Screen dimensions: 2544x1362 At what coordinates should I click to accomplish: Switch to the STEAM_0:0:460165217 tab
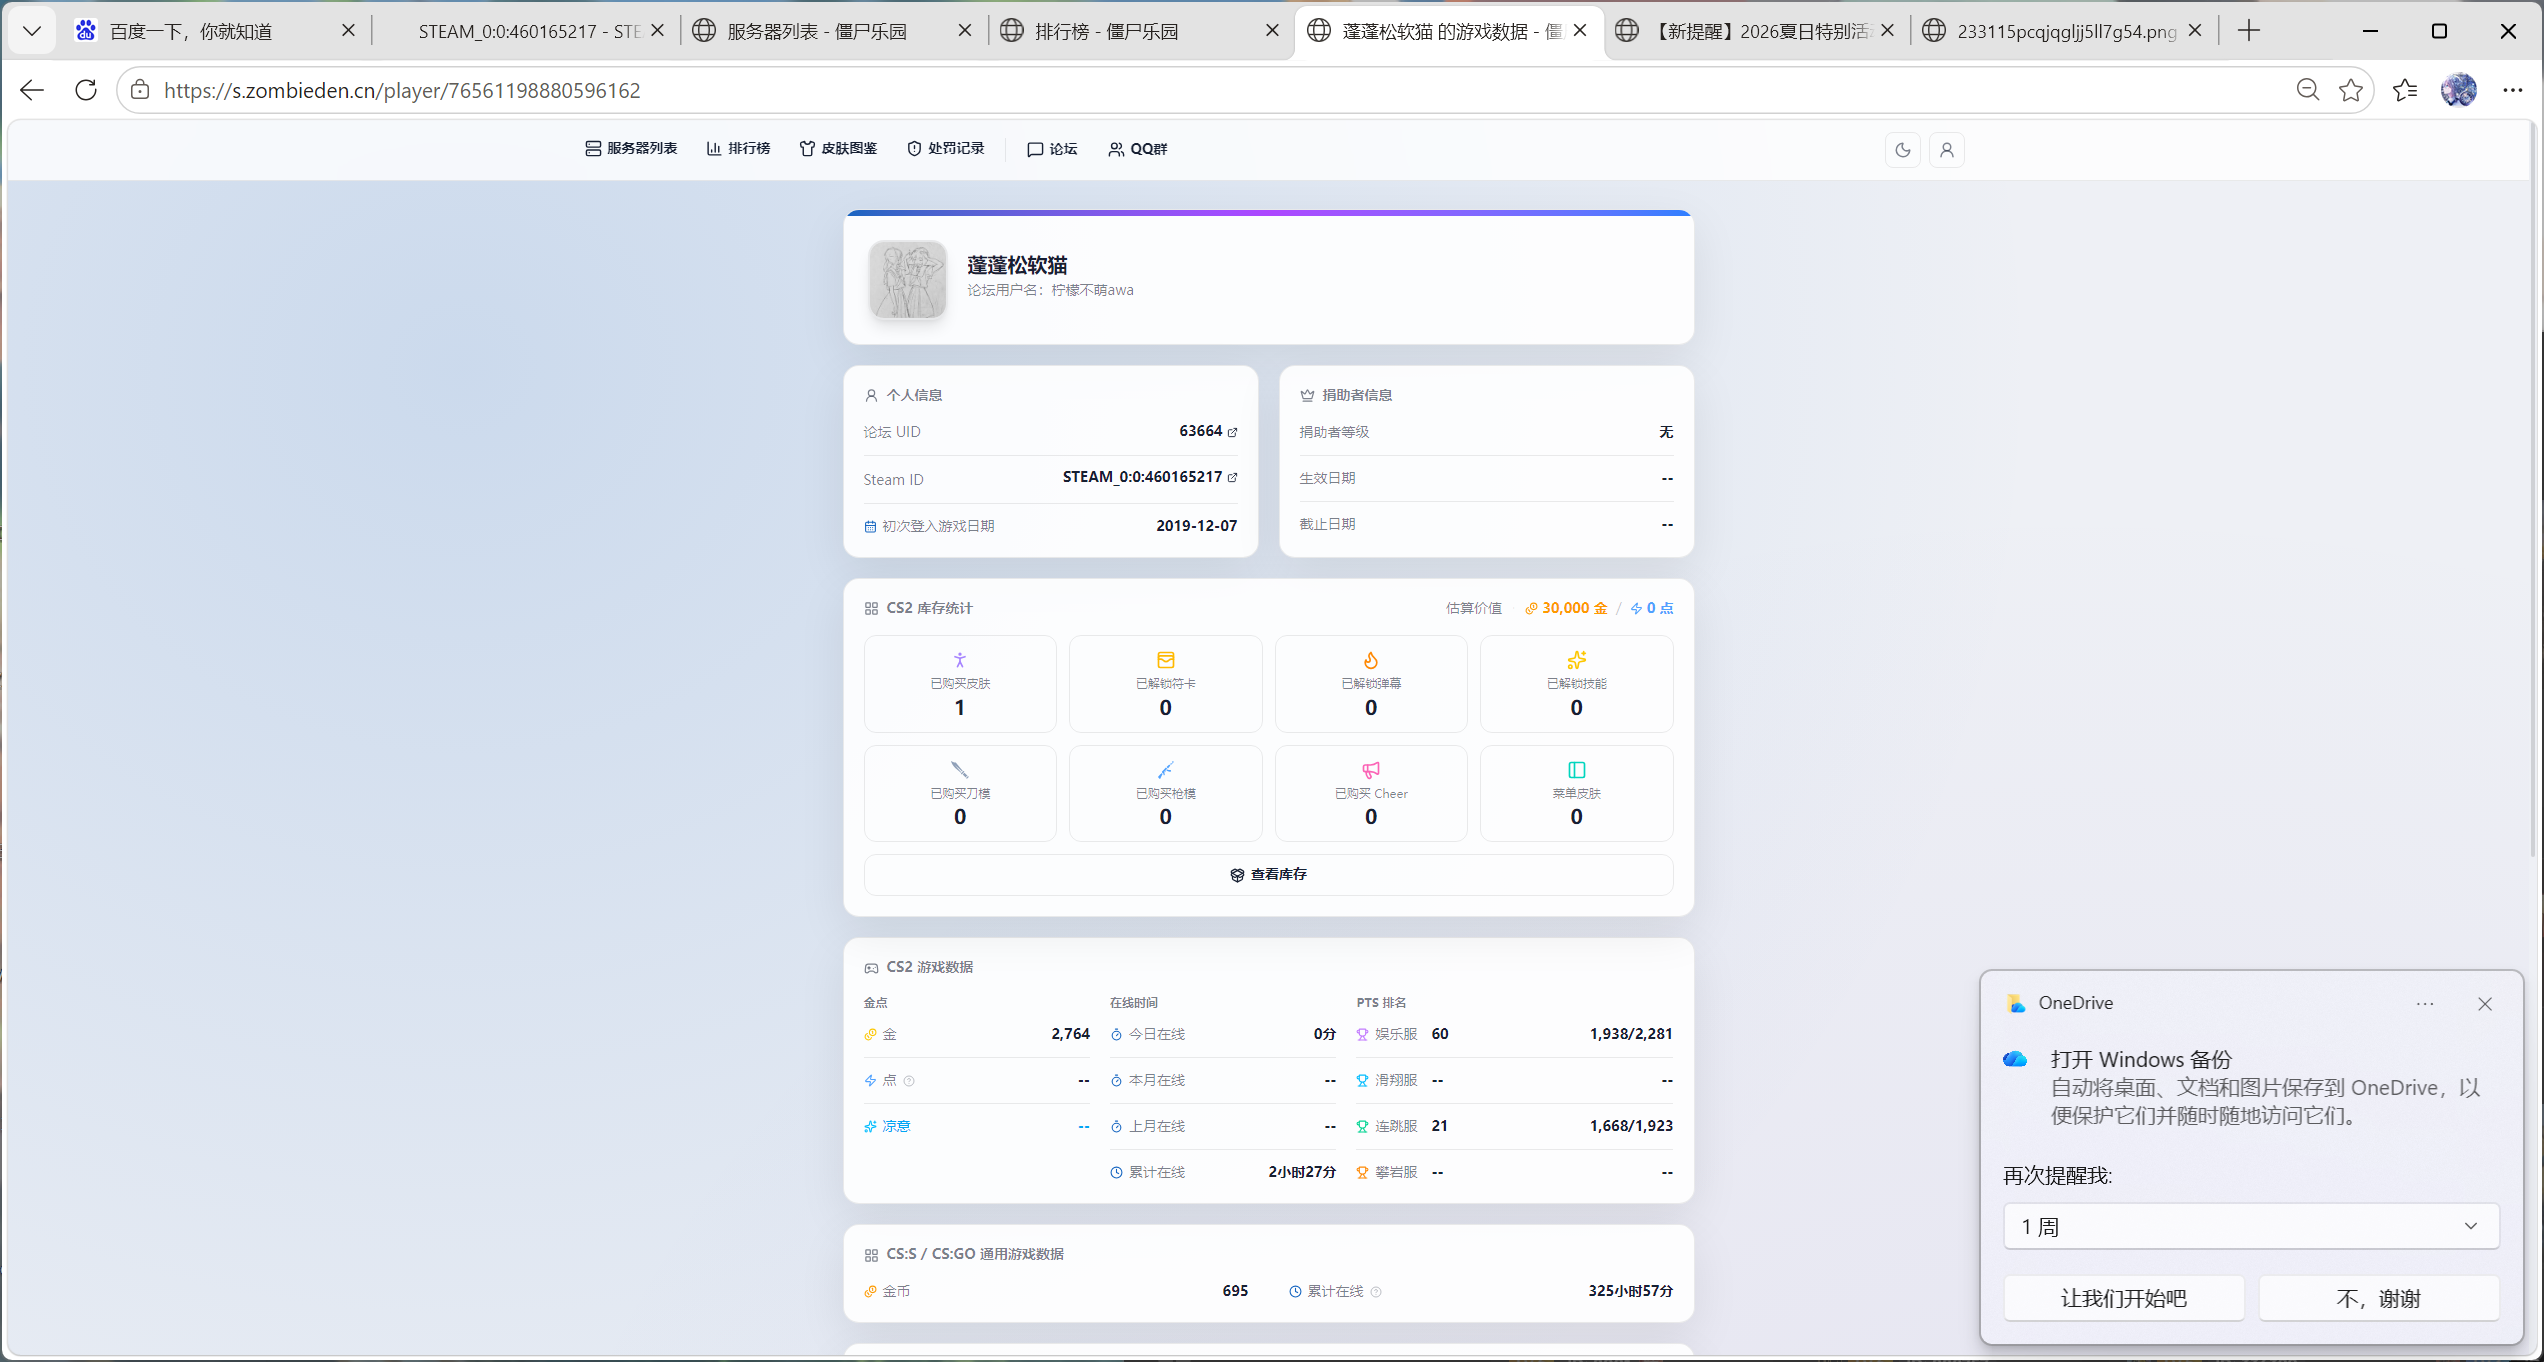tap(528, 31)
